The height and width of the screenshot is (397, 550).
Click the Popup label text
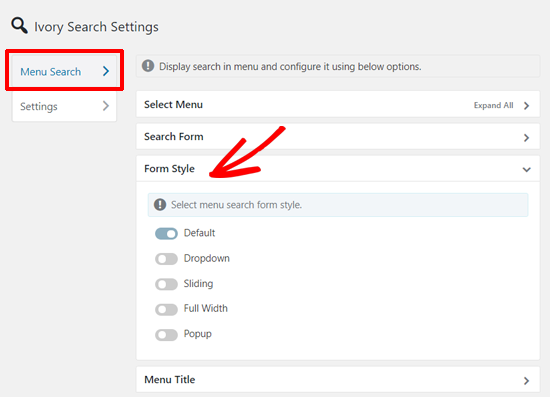point(197,334)
